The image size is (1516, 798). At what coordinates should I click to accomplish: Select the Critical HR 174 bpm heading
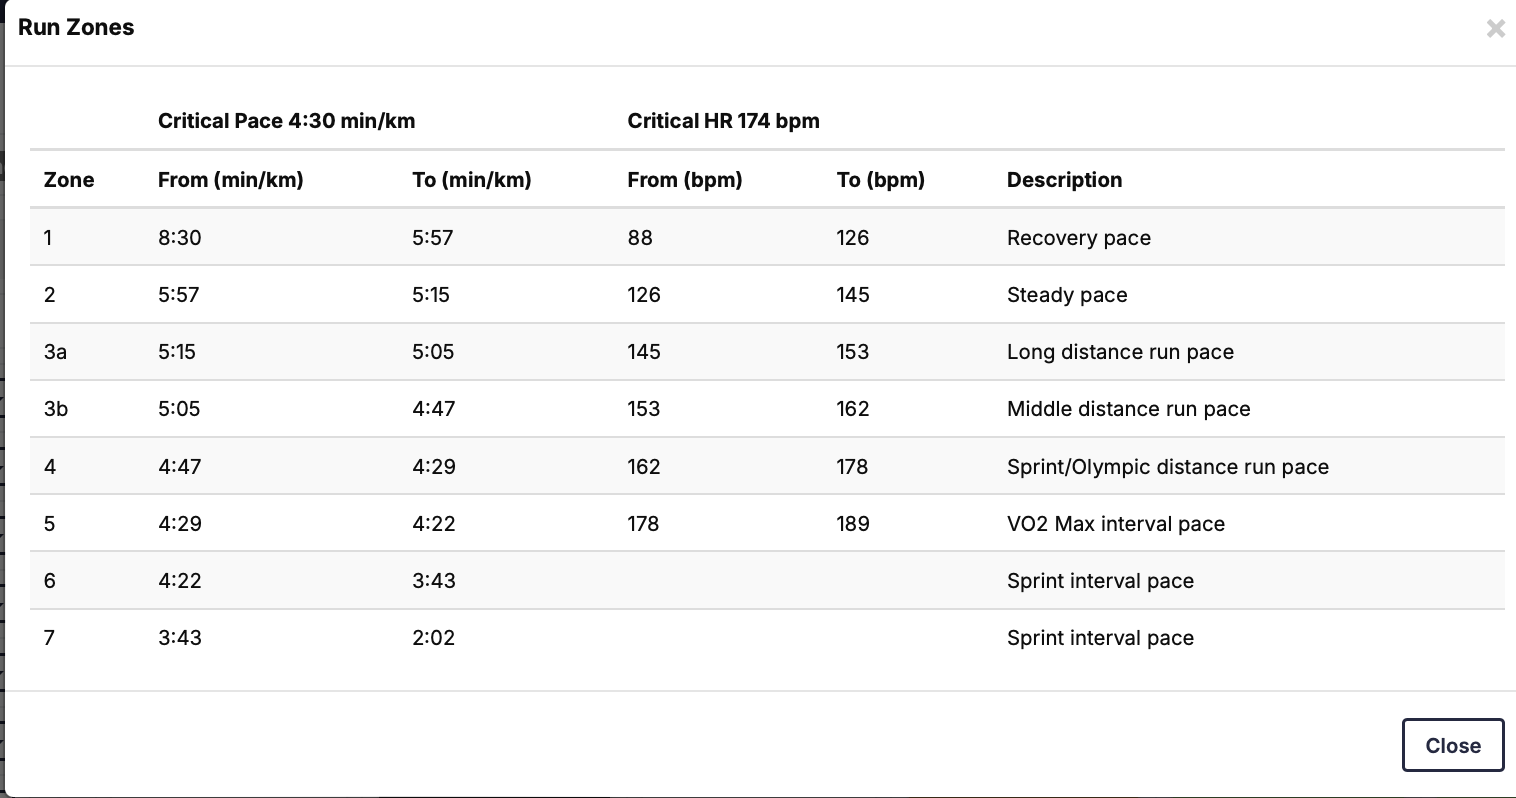point(723,121)
